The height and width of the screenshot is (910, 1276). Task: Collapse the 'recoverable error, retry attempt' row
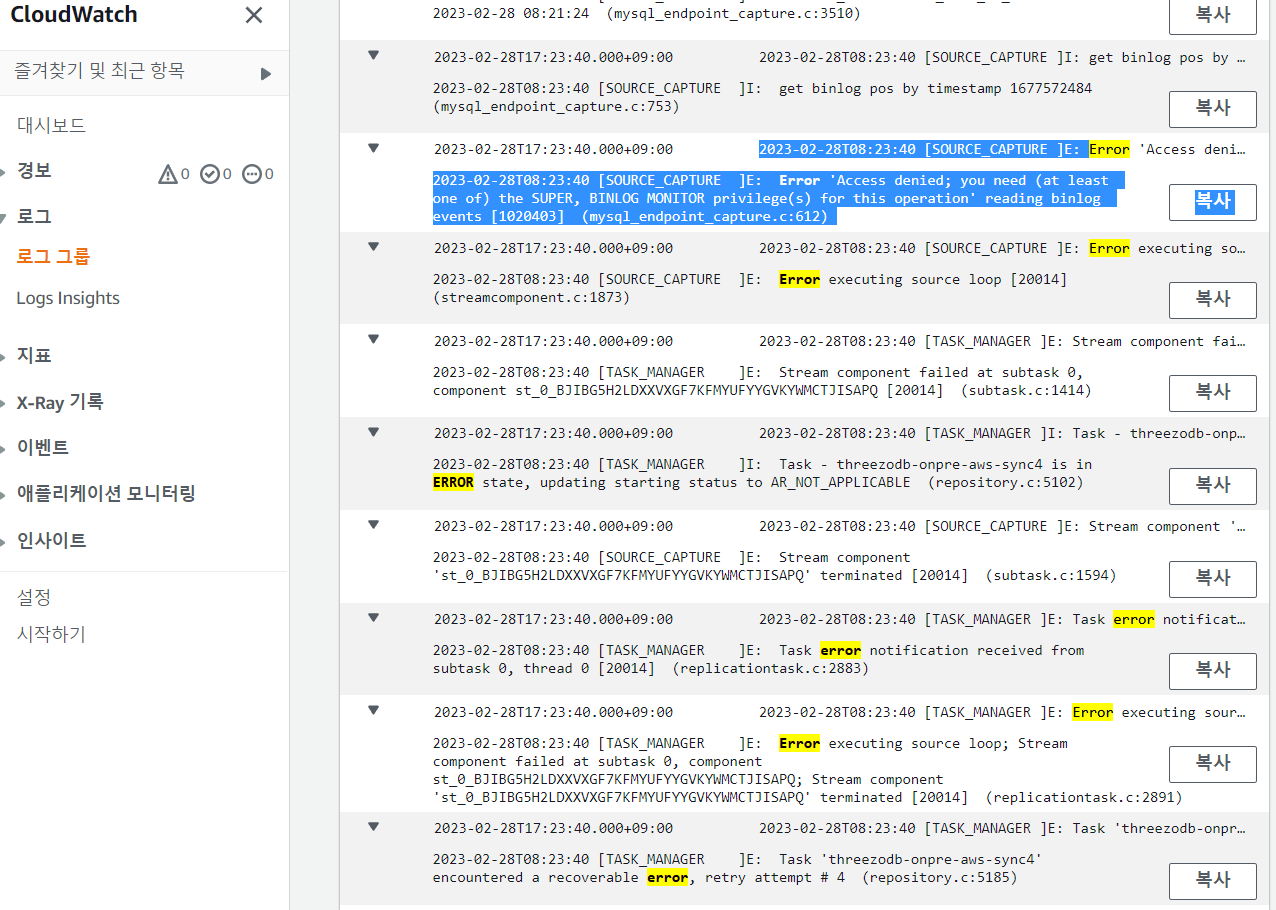coord(374,826)
